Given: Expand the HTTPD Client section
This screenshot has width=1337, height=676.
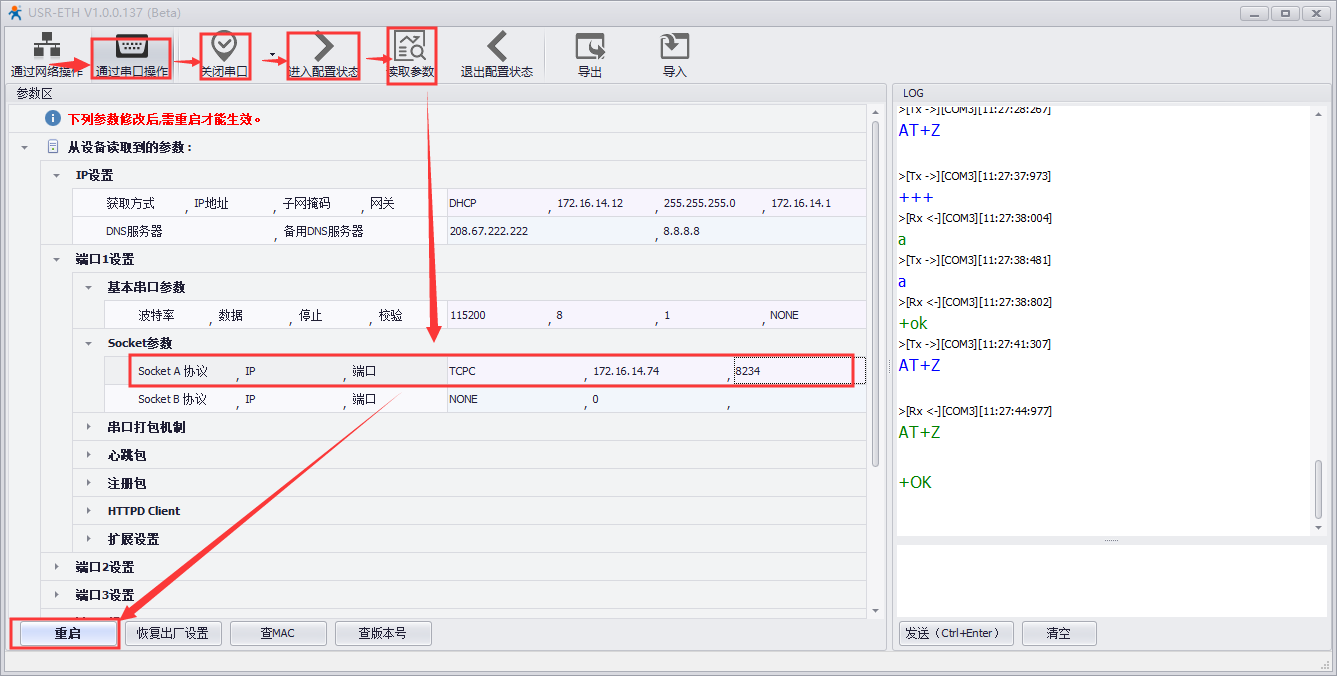Looking at the screenshot, I should (x=89, y=511).
